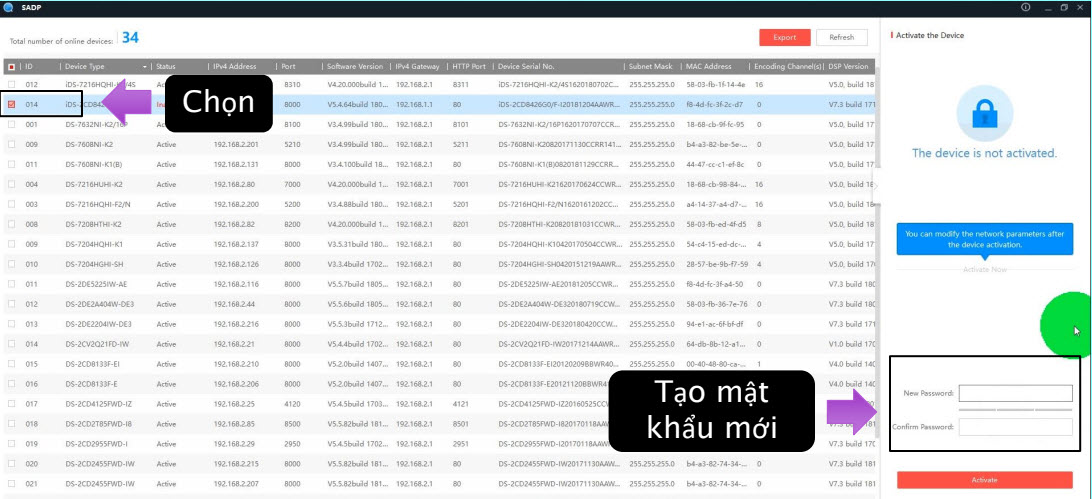Click the red Export button
Viewport: 1092px width, 499px height.
click(x=785, y=37)
